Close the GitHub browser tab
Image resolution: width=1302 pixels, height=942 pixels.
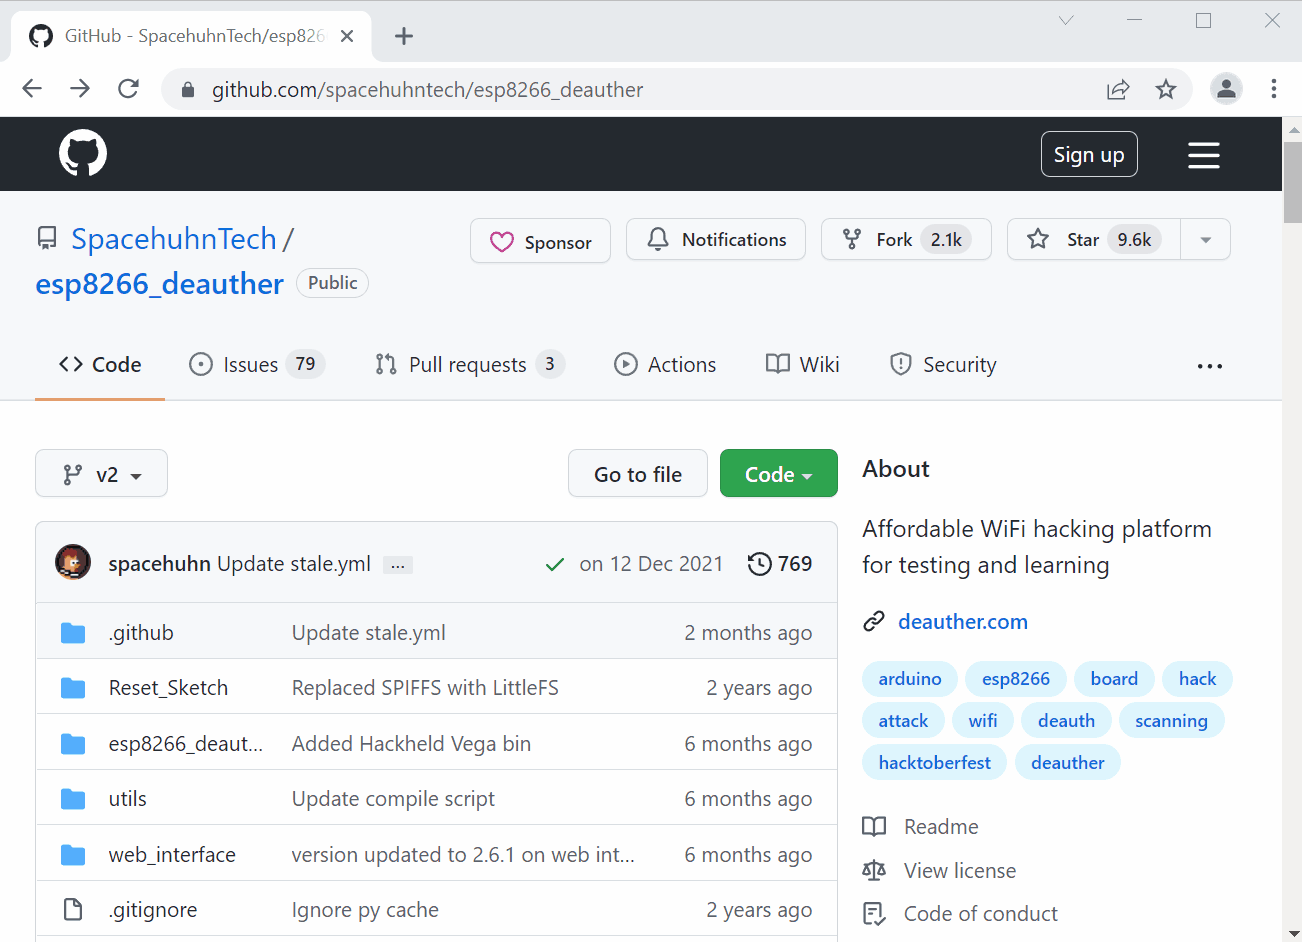(347, 36)
